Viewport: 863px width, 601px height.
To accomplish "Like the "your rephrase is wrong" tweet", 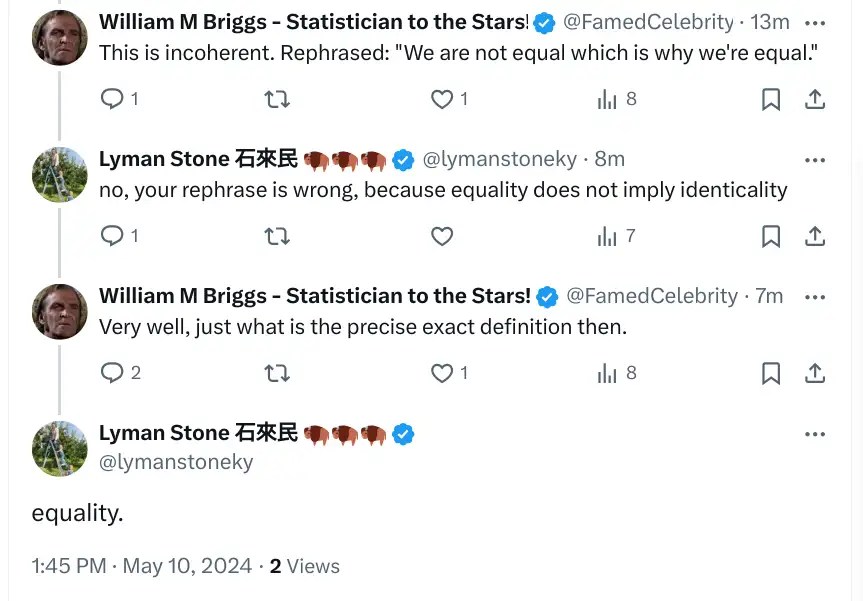I will 441,236.
